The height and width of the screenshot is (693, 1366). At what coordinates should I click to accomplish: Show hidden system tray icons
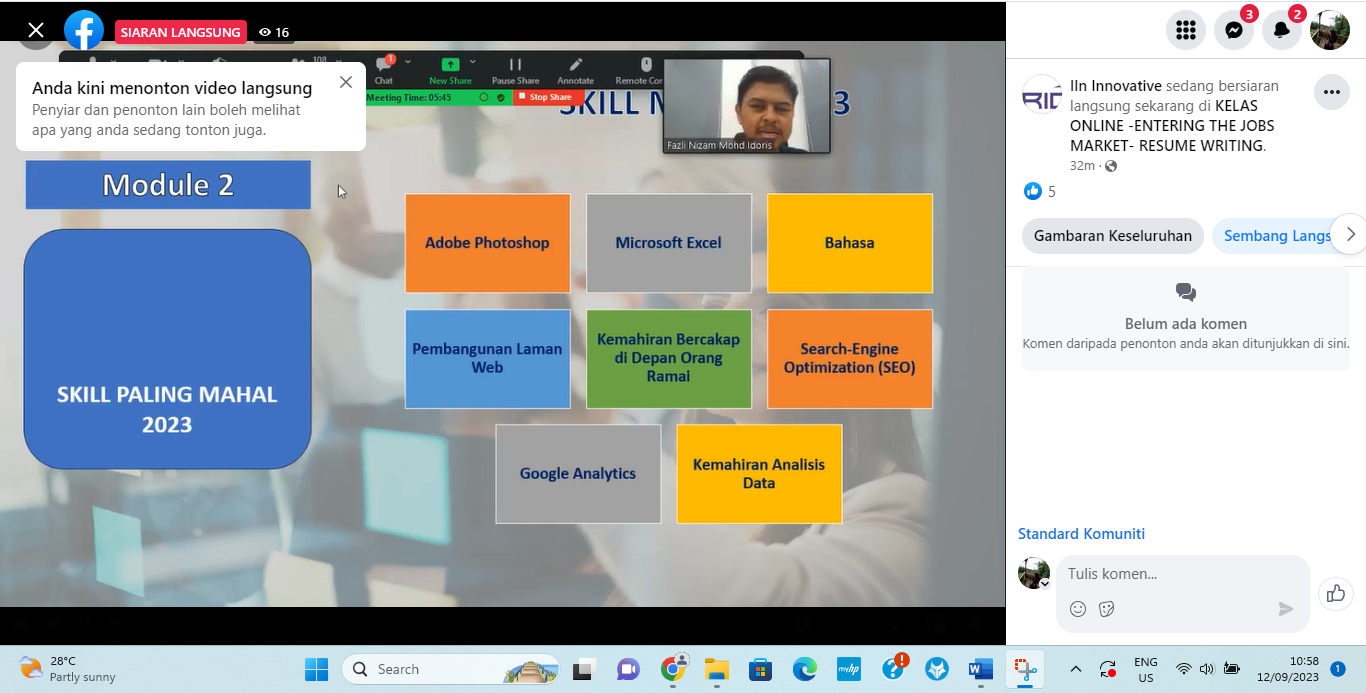point(1076,669)
